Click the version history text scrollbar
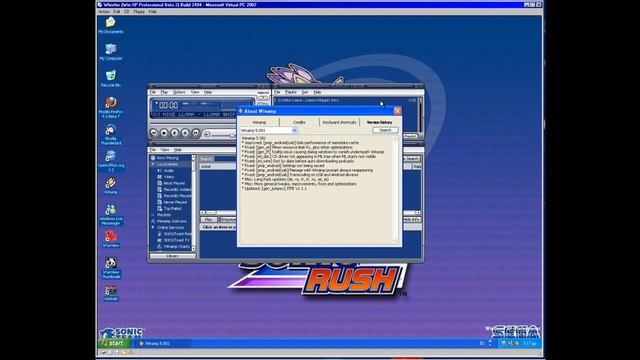The height and width of the screenshot is (360, 640). pyautogui.click(x=396, y=190)
